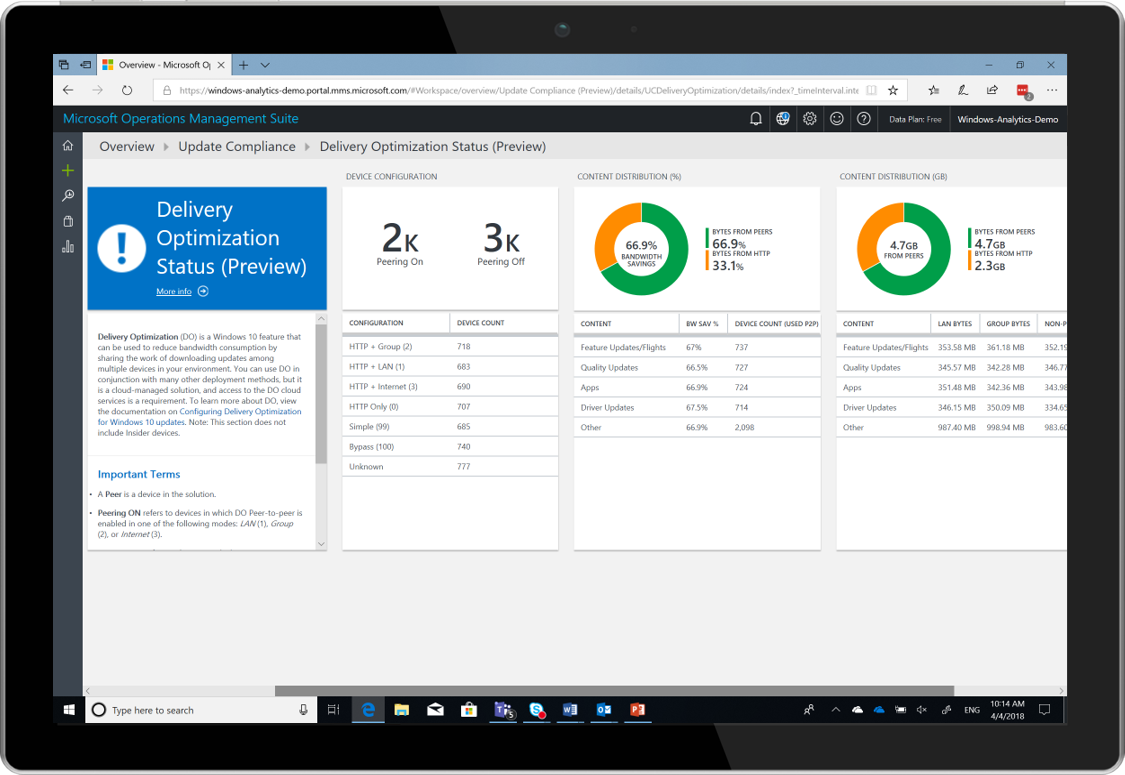
Task: Open the Windows-Analytics-Demo workspace selector
Action: click(x=1009, y=118)
